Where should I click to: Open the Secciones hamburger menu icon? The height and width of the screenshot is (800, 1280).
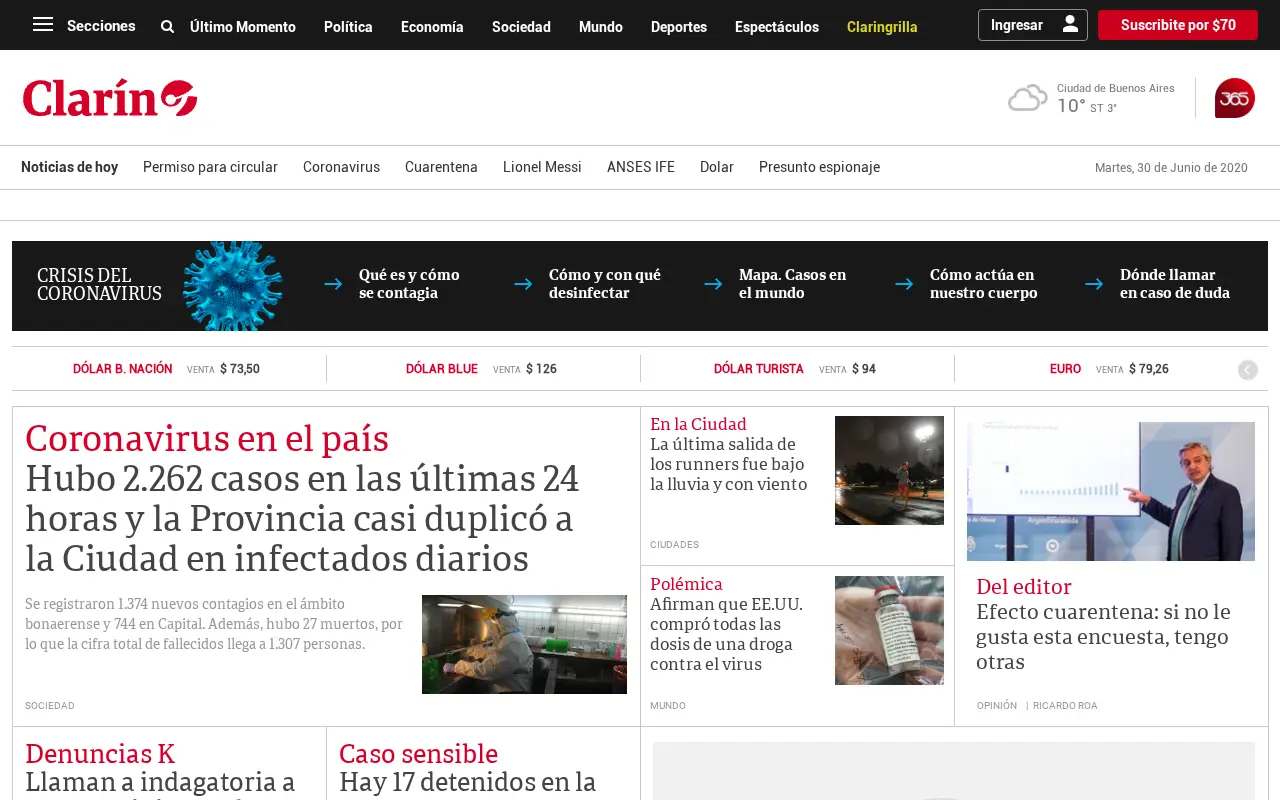click(x=43, y=25)
